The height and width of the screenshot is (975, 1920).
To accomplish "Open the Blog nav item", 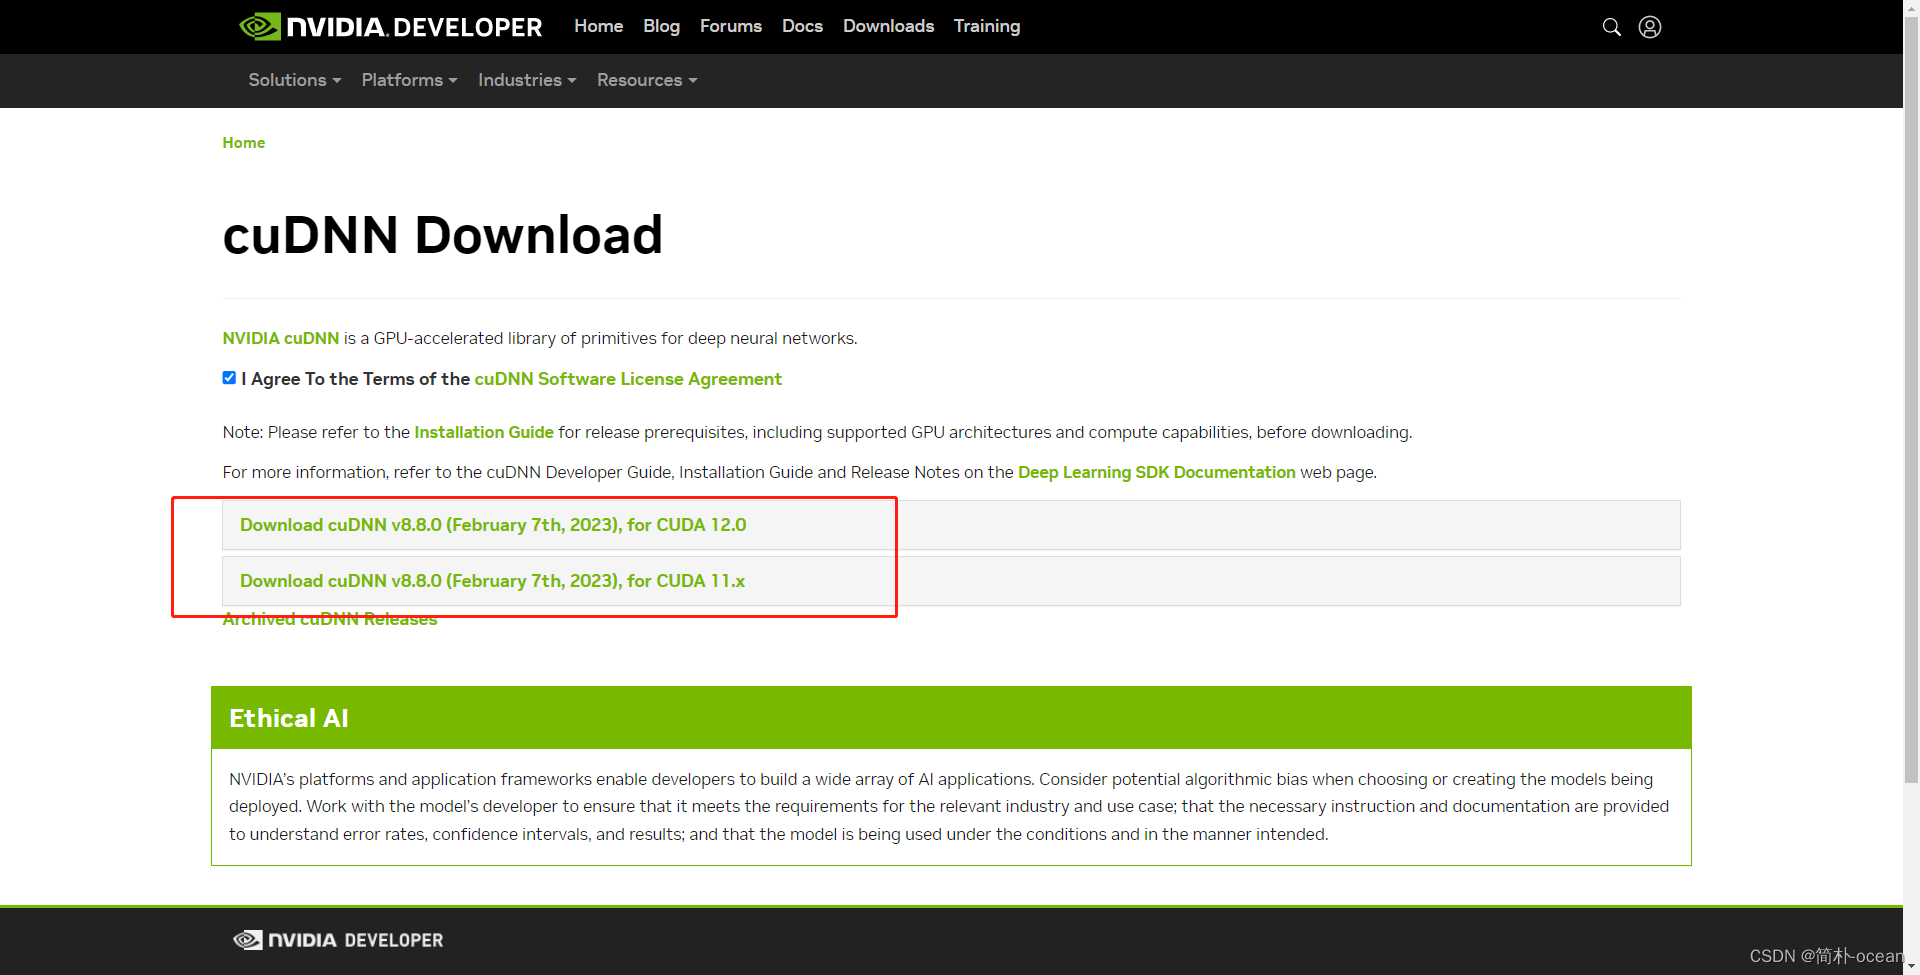I will 661,26.
